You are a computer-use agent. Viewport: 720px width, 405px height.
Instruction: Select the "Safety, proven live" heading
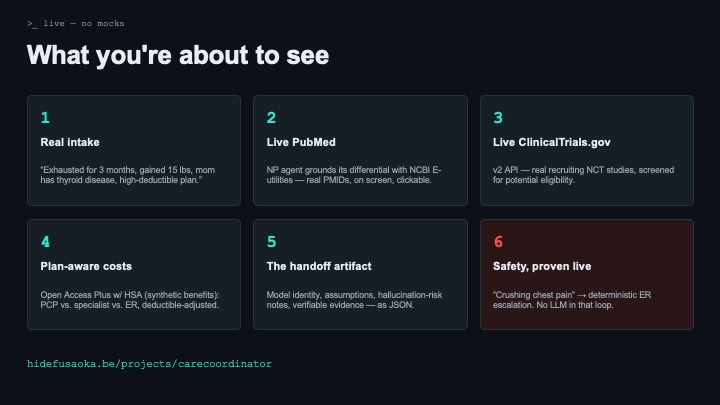pos(542,266)
